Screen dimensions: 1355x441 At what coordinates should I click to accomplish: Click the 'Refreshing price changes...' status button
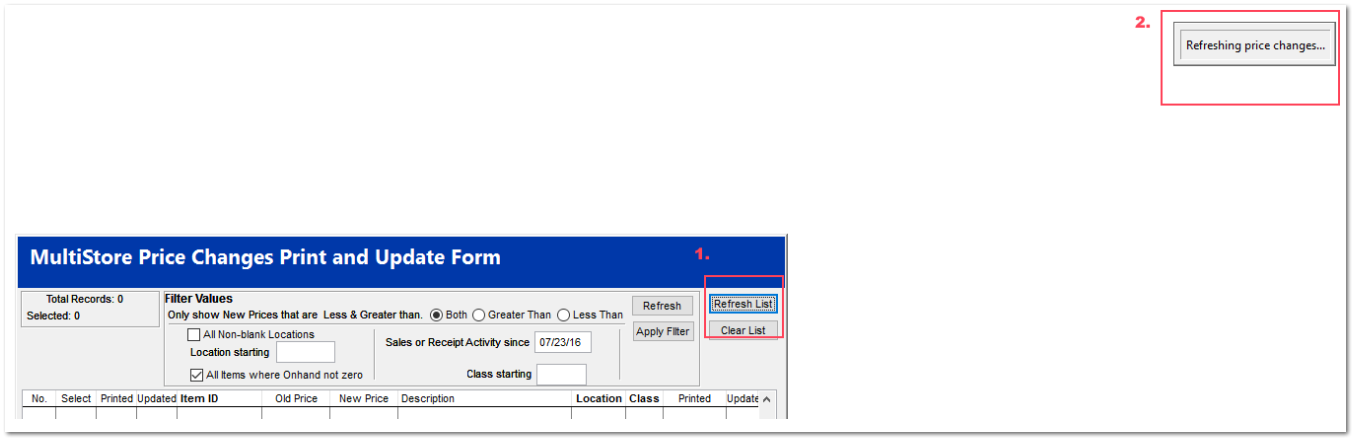1254,45
